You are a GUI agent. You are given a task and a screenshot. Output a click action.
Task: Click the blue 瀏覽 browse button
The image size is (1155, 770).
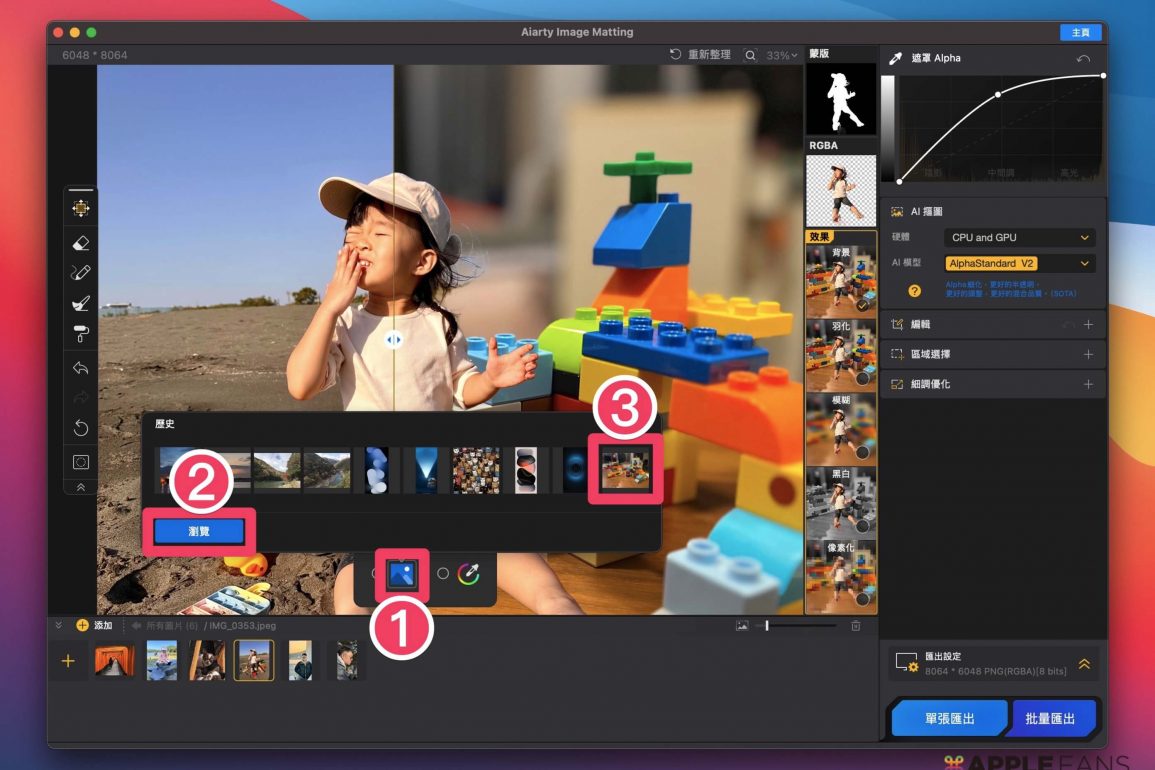coord(199,532)
